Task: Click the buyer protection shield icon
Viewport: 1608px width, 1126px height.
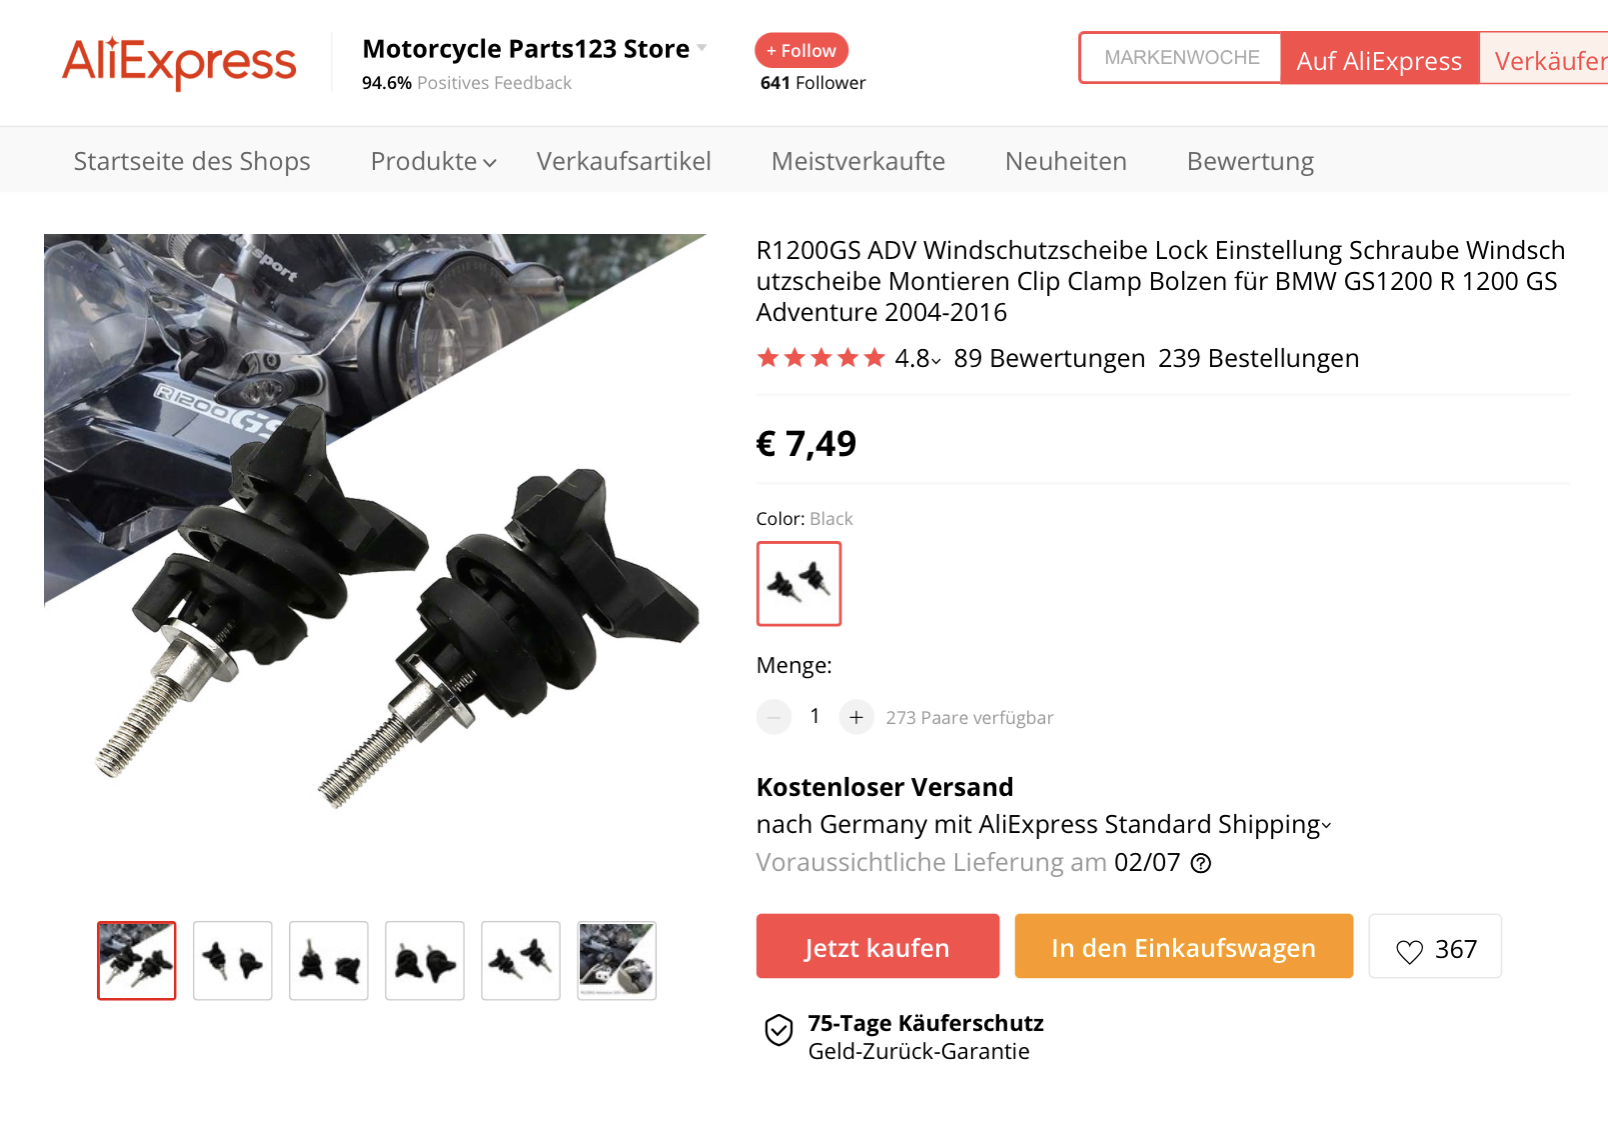Action: click(x=779, y=1030)
